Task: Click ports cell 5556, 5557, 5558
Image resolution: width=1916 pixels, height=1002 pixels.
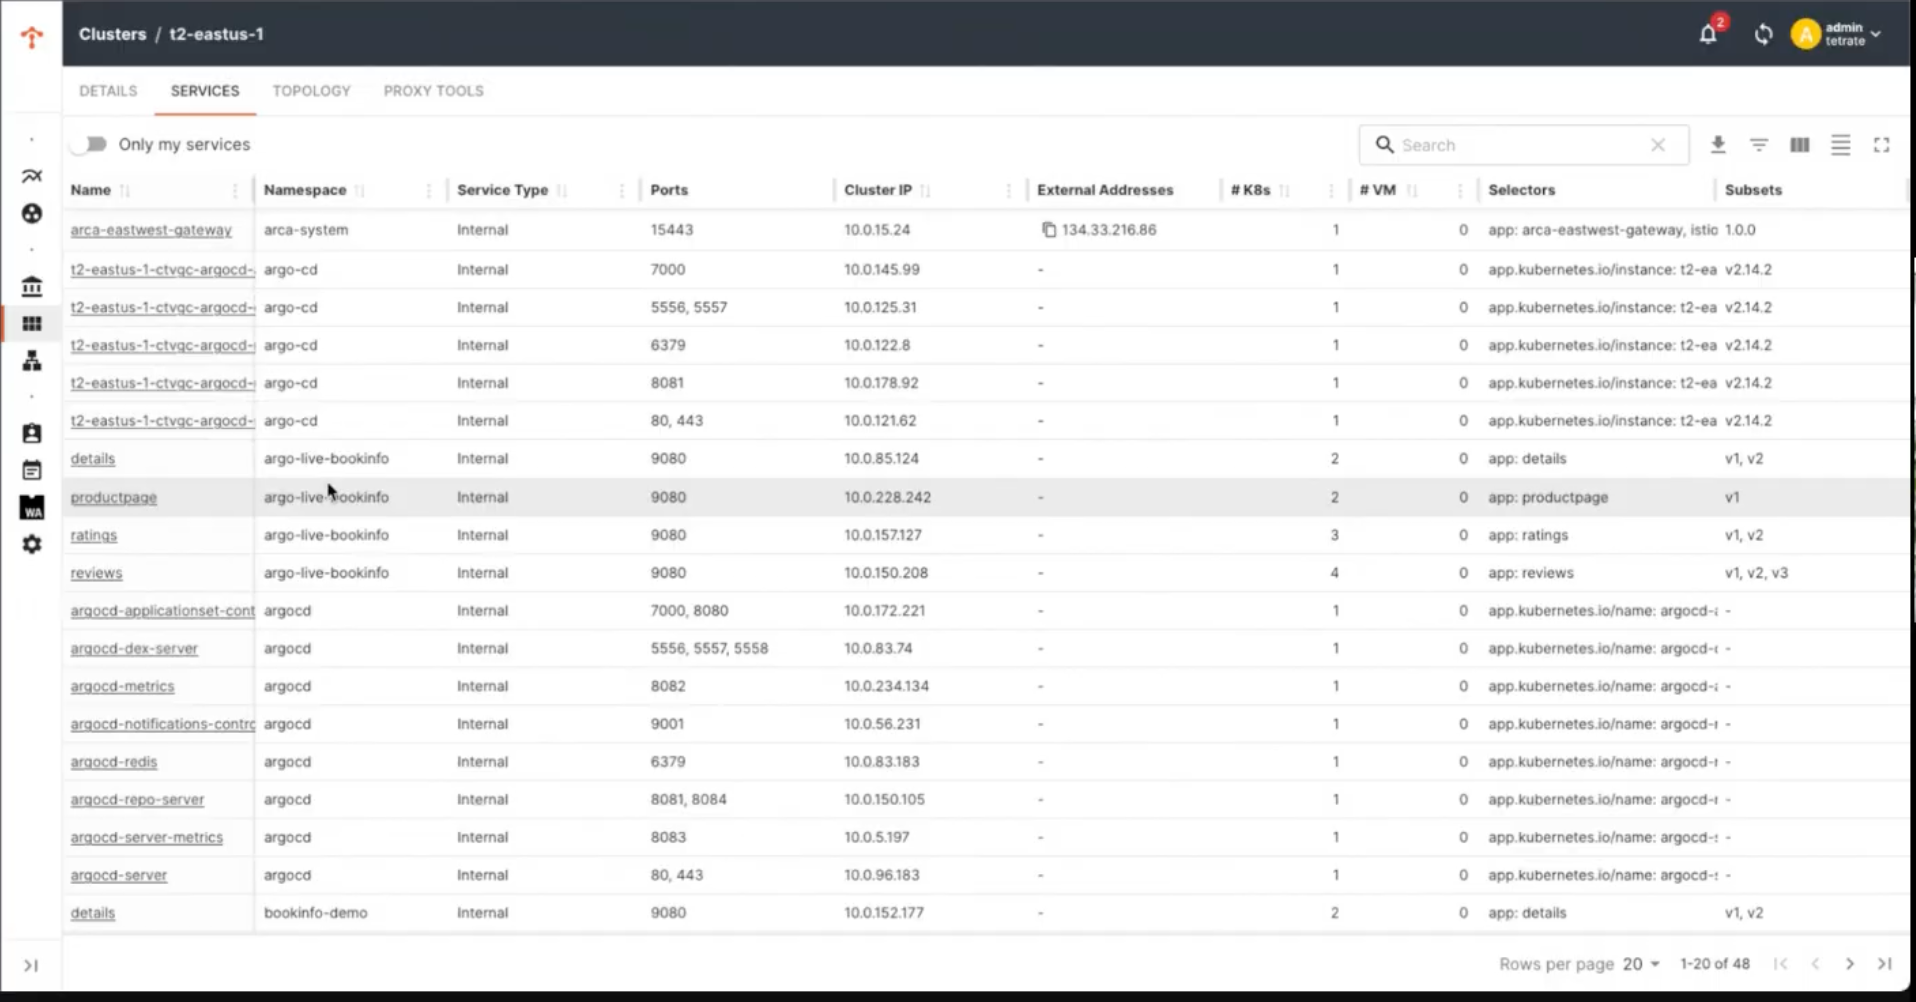Action: 709,648
